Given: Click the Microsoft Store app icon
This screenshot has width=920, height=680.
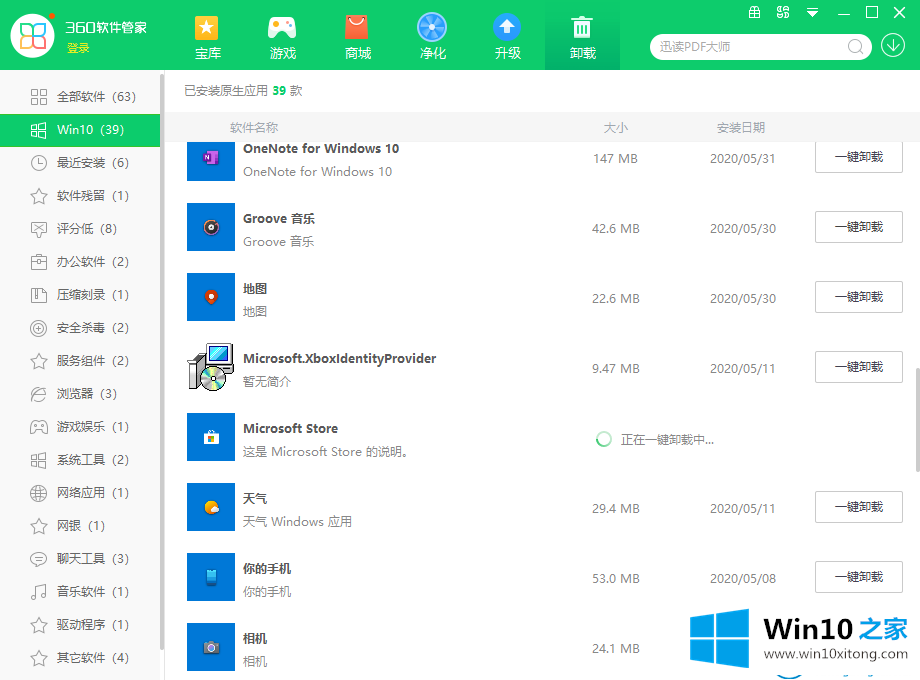Looking at the screenshot, I should pyautogui.click(x=211, y=437).
